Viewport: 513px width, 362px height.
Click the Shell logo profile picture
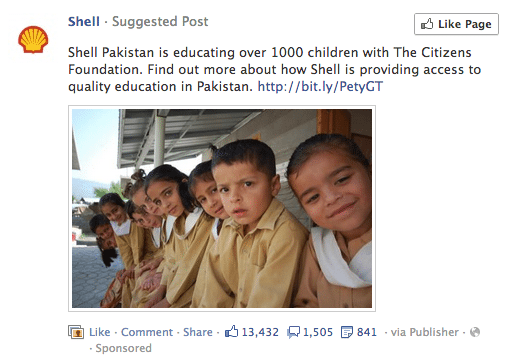(x=33, y=39)
